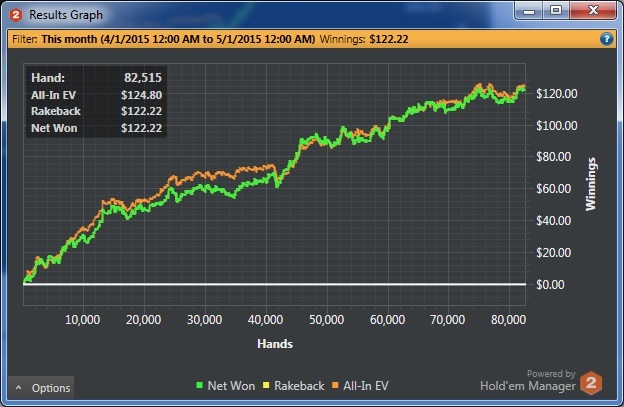
Task: Close the Results Graph window
Action: (x=593, y=11)
